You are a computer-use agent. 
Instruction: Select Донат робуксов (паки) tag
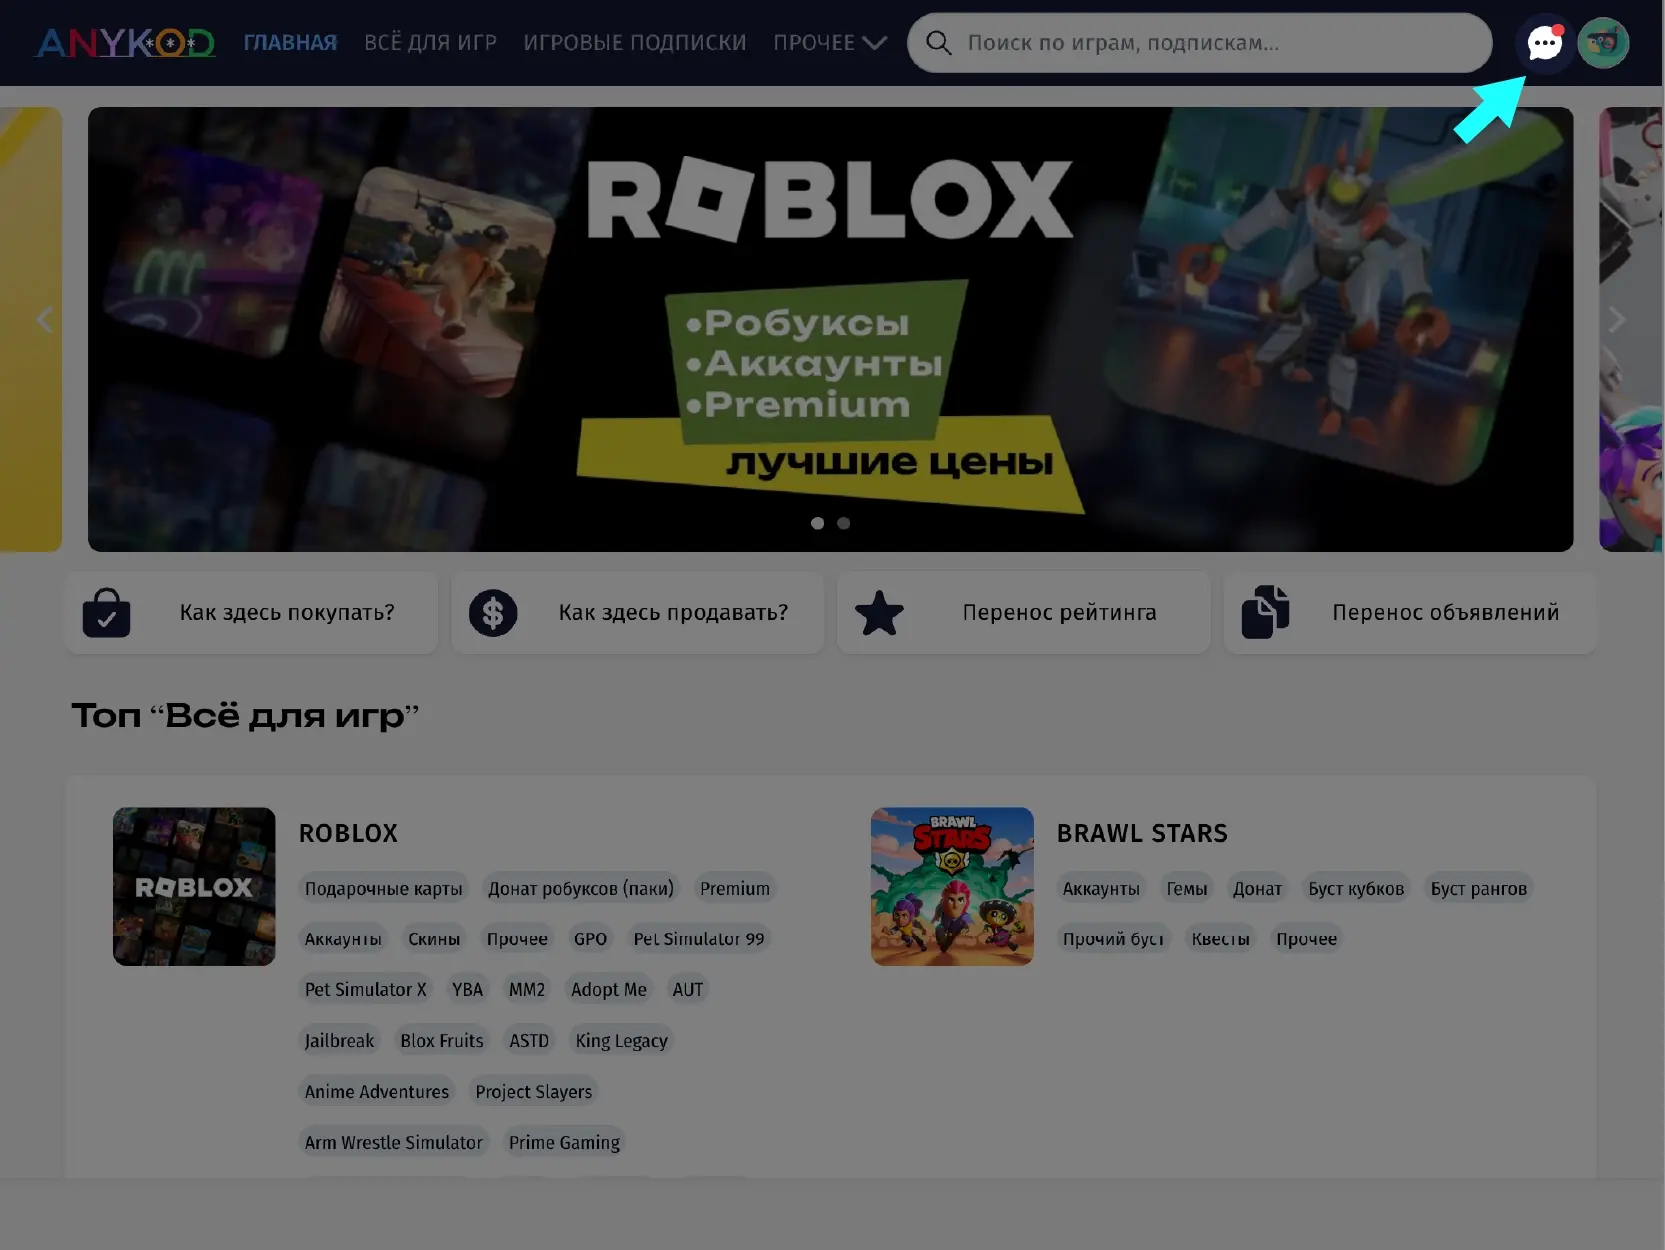581,888
